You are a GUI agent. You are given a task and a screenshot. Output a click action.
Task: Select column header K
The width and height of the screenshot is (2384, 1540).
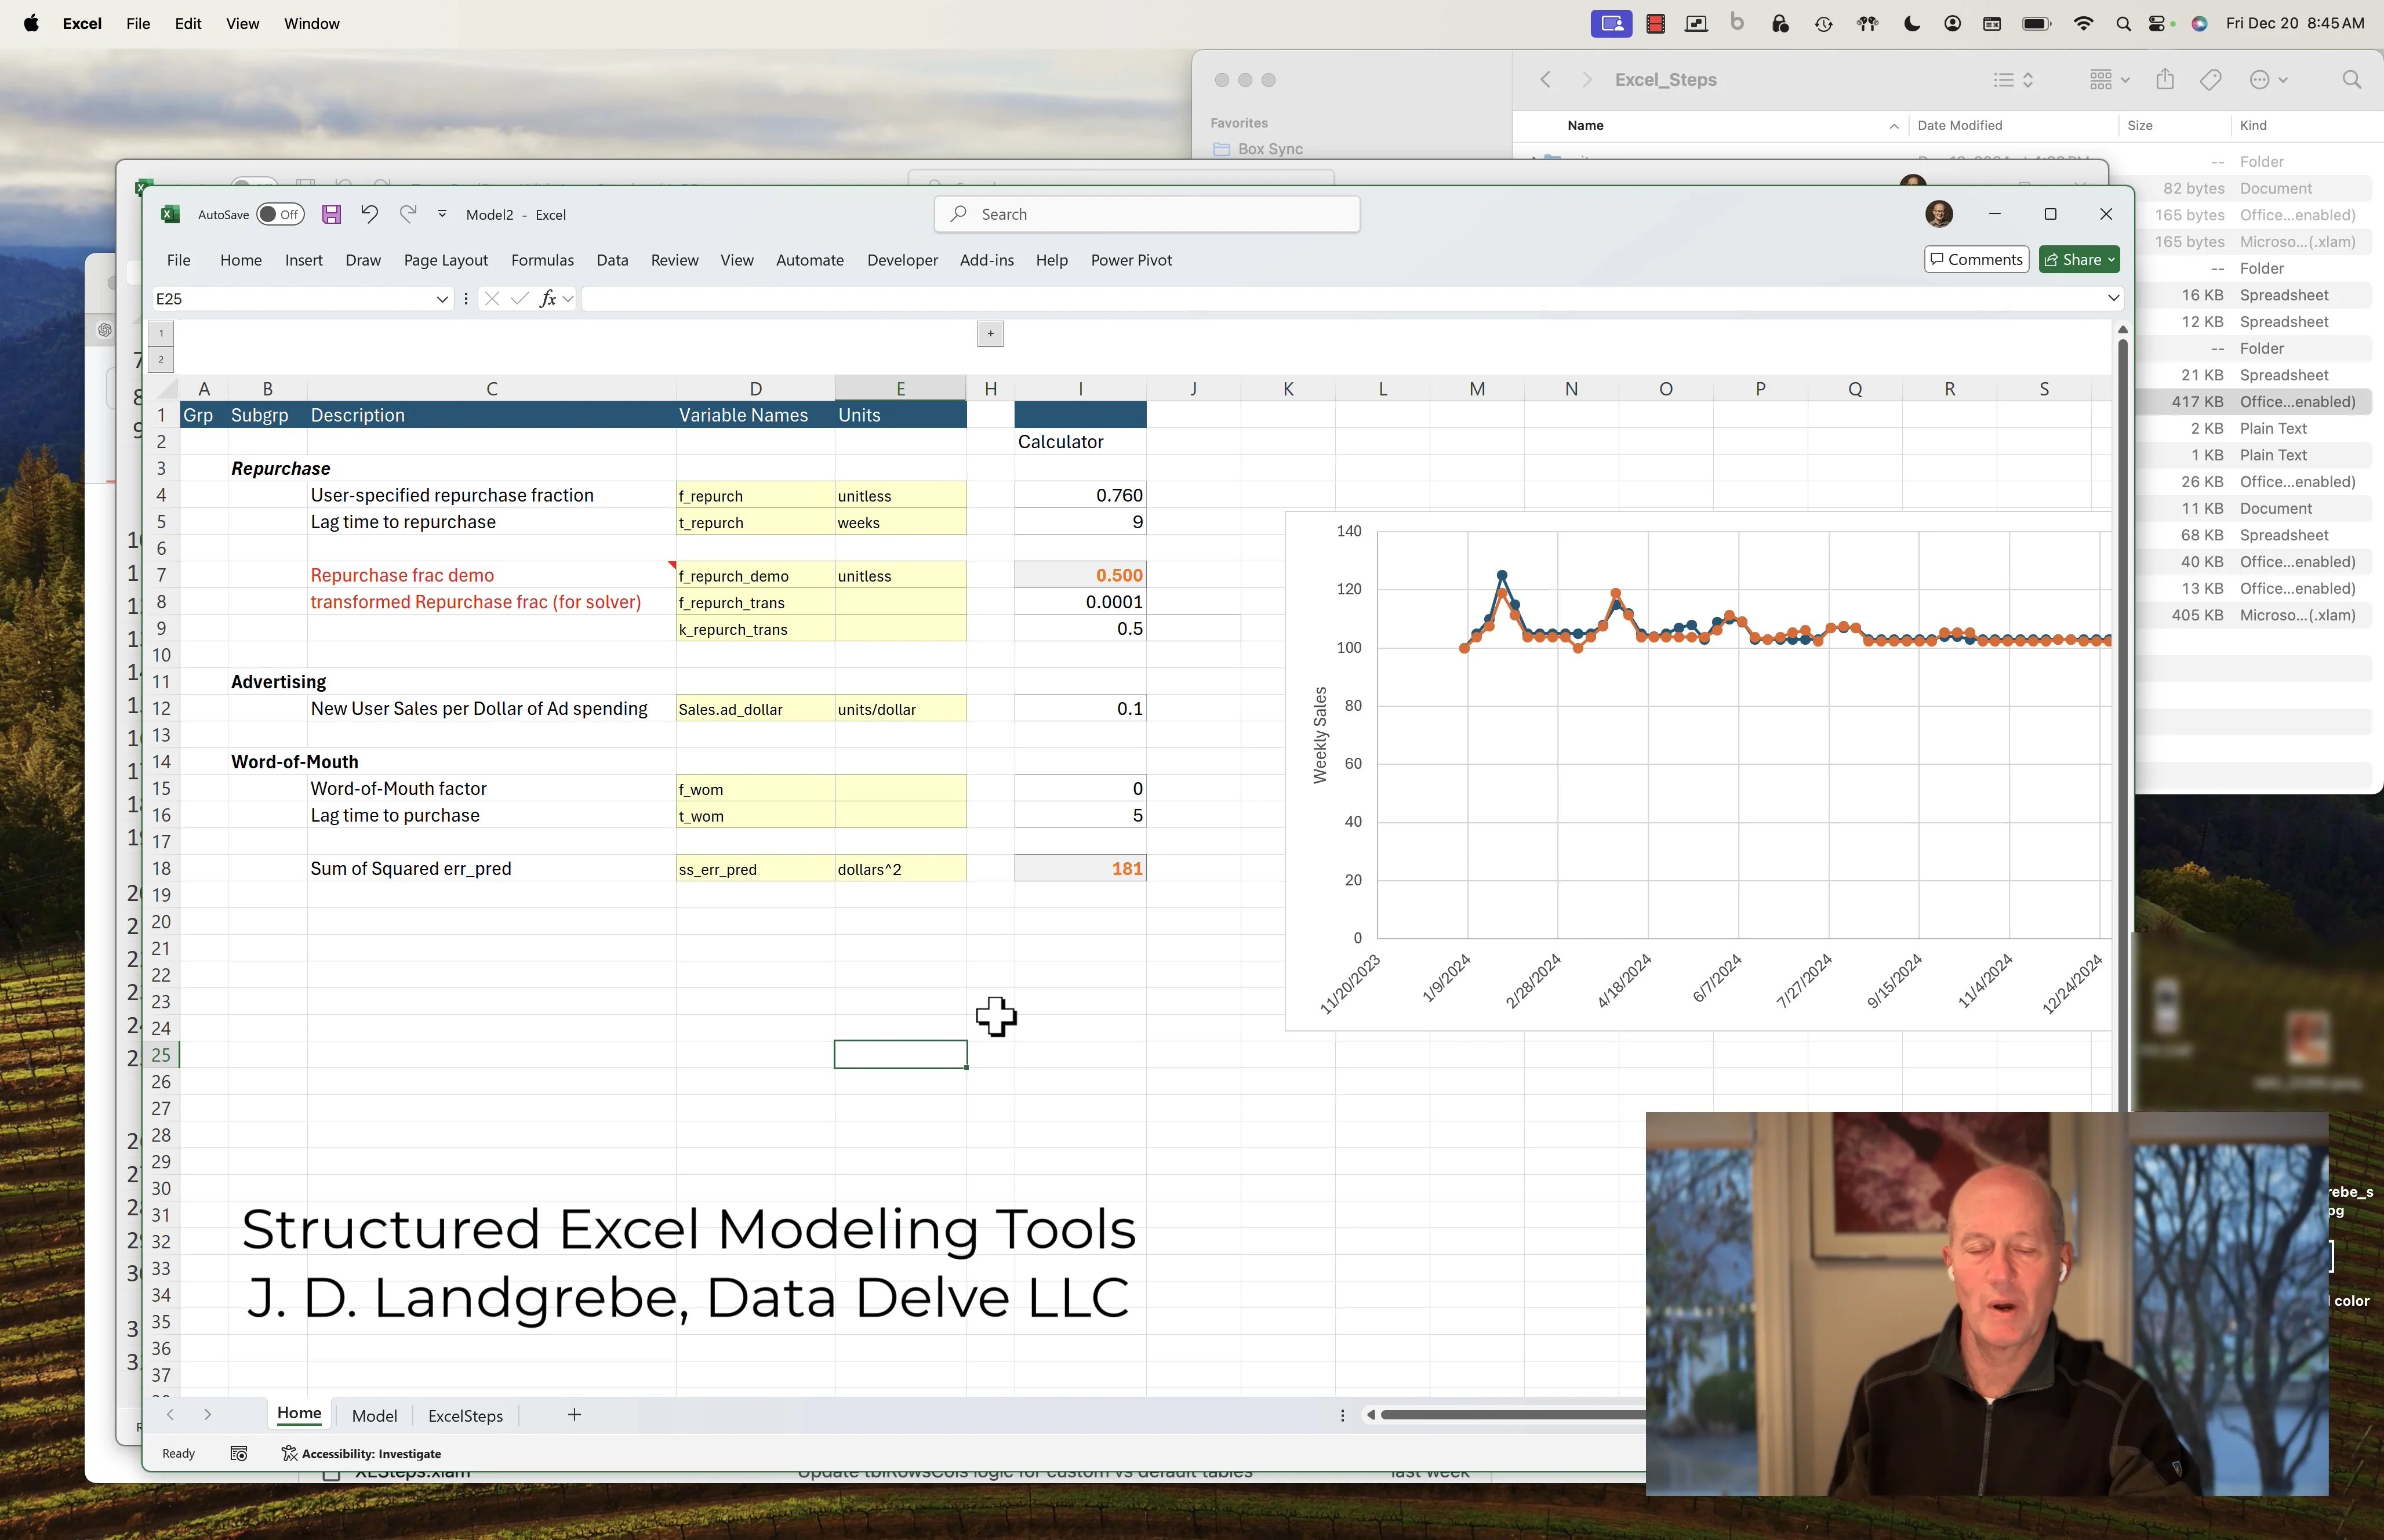pos(1288,388)
